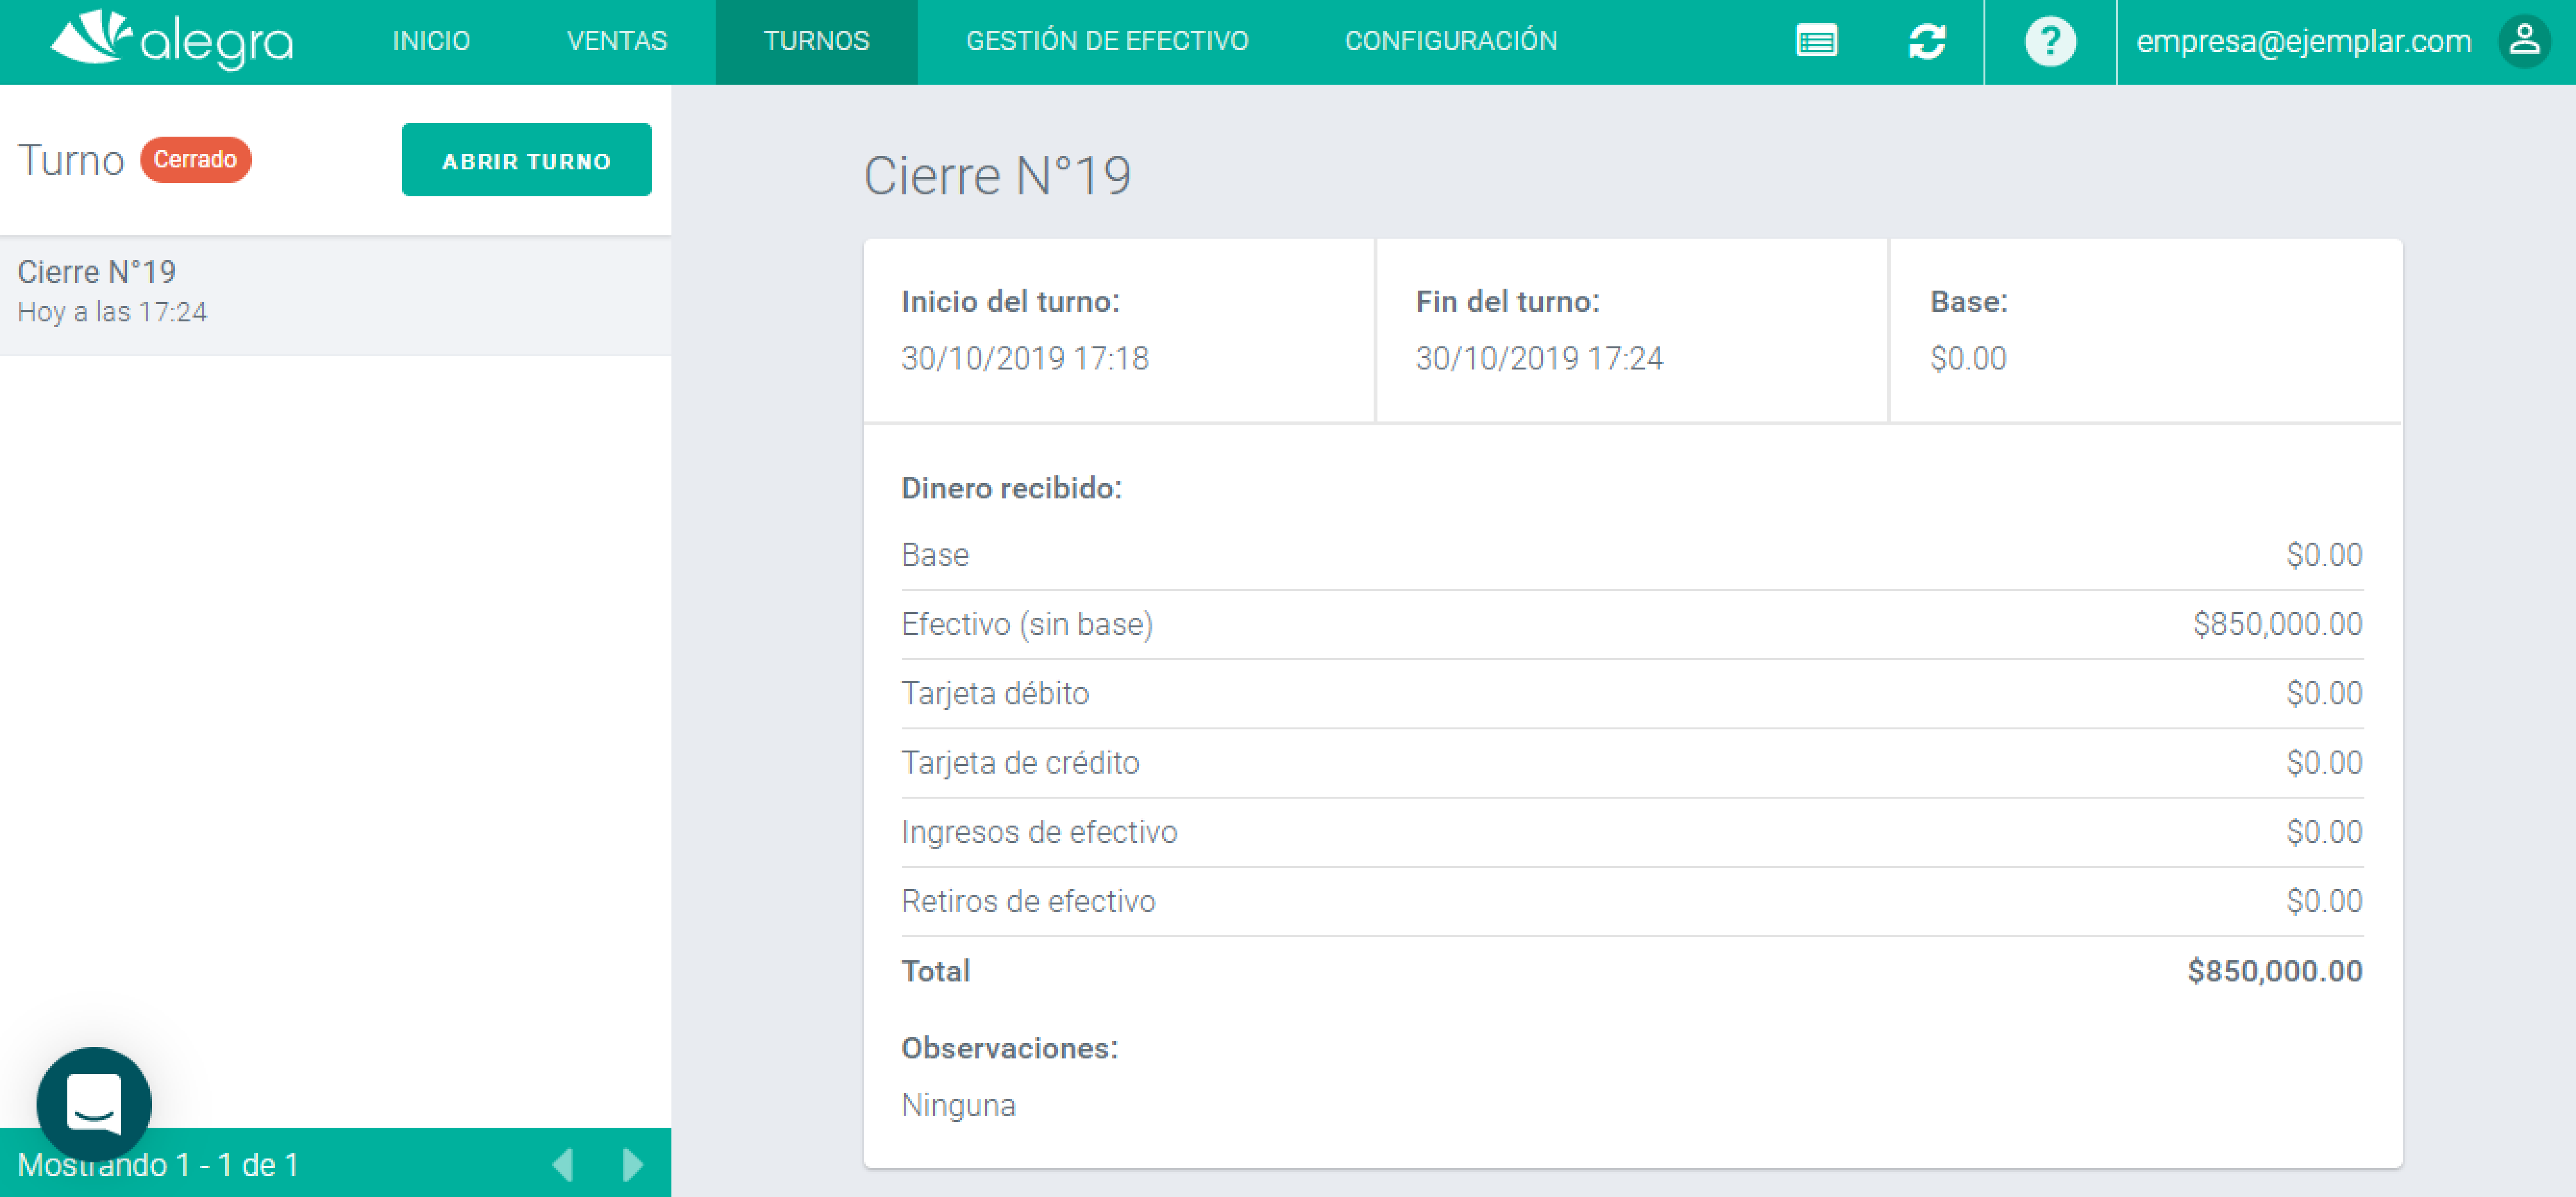Image resolution: width=2576 pixels, height=1197 pixels.
Task: Open the VENTAS menu
Action: click(617, 41)
